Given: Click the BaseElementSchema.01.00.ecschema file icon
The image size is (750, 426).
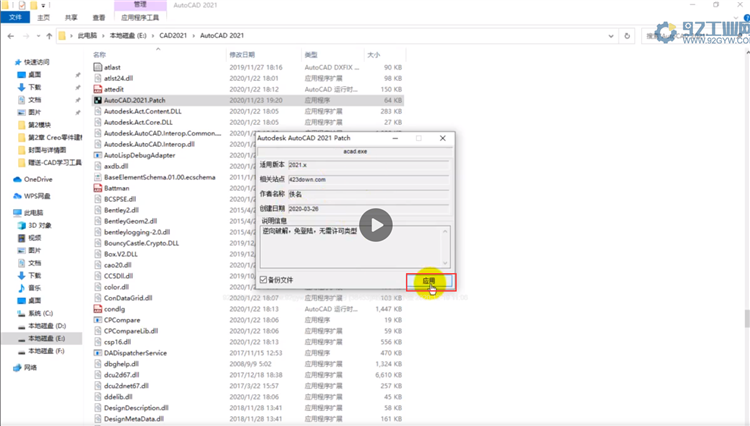Looking at the screenshot, I should (98, 177).
